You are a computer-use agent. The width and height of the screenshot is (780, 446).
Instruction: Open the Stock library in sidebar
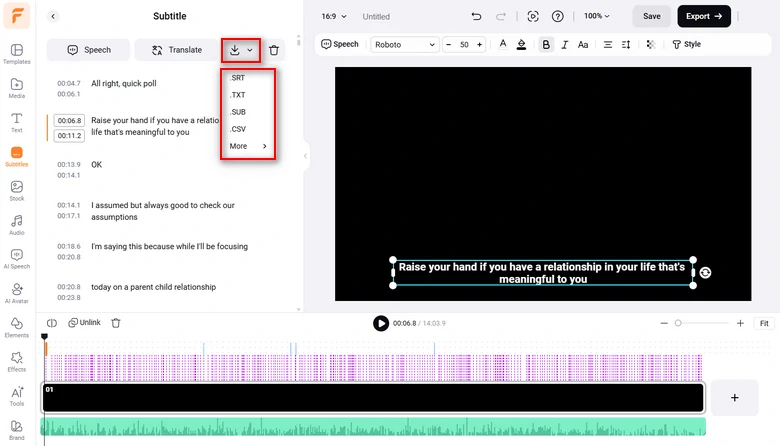16,190
